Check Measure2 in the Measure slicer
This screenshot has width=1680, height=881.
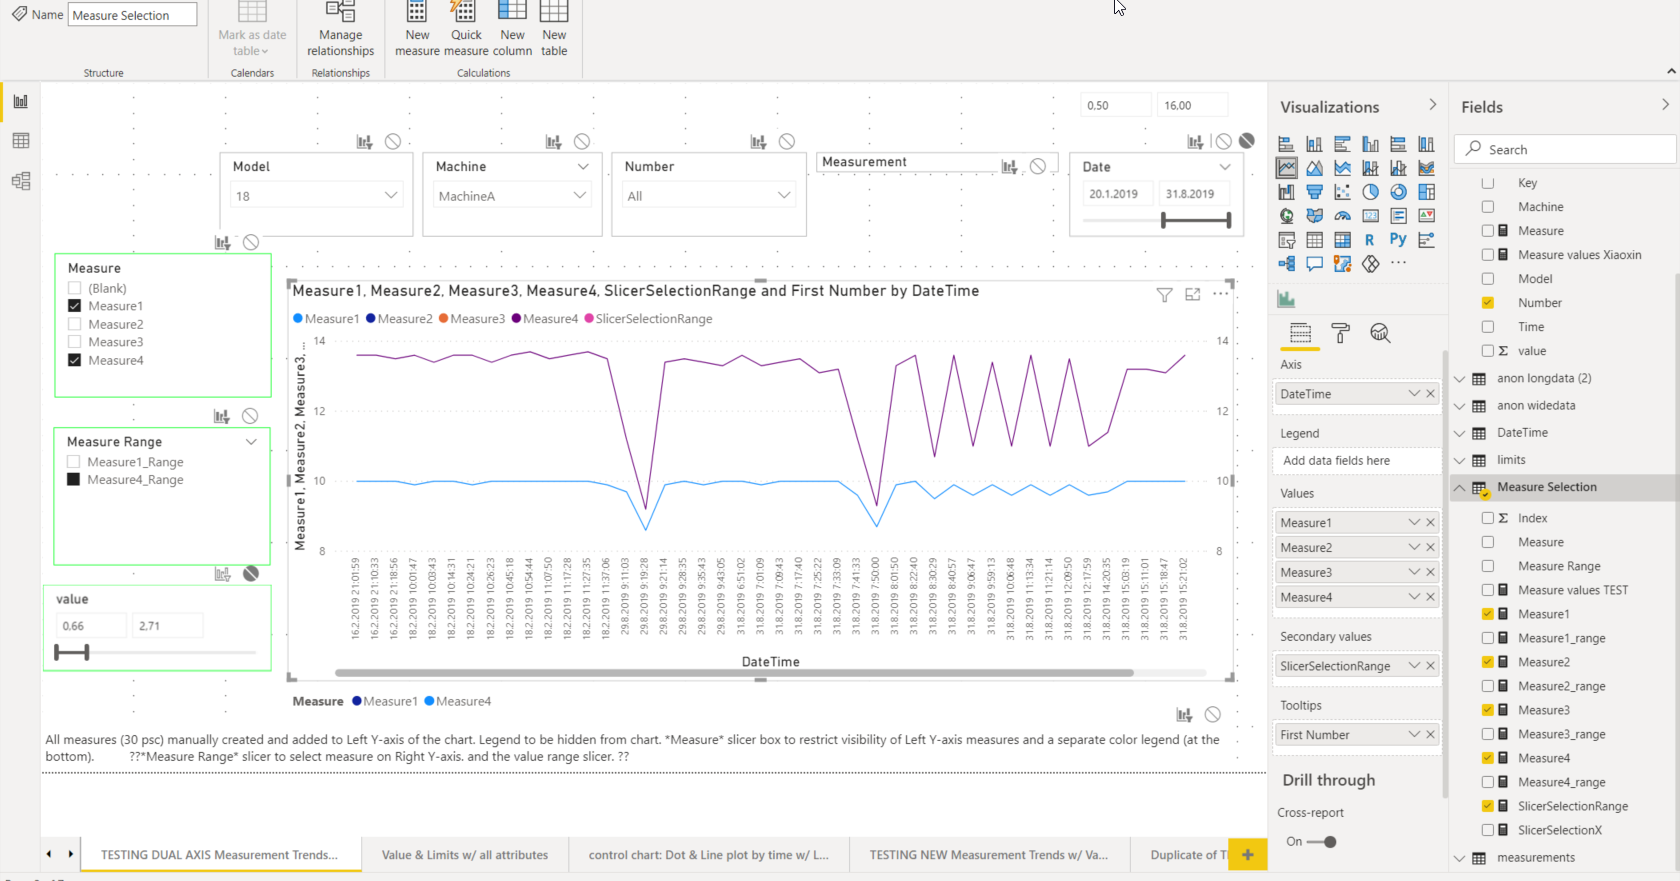click(74, 324)
